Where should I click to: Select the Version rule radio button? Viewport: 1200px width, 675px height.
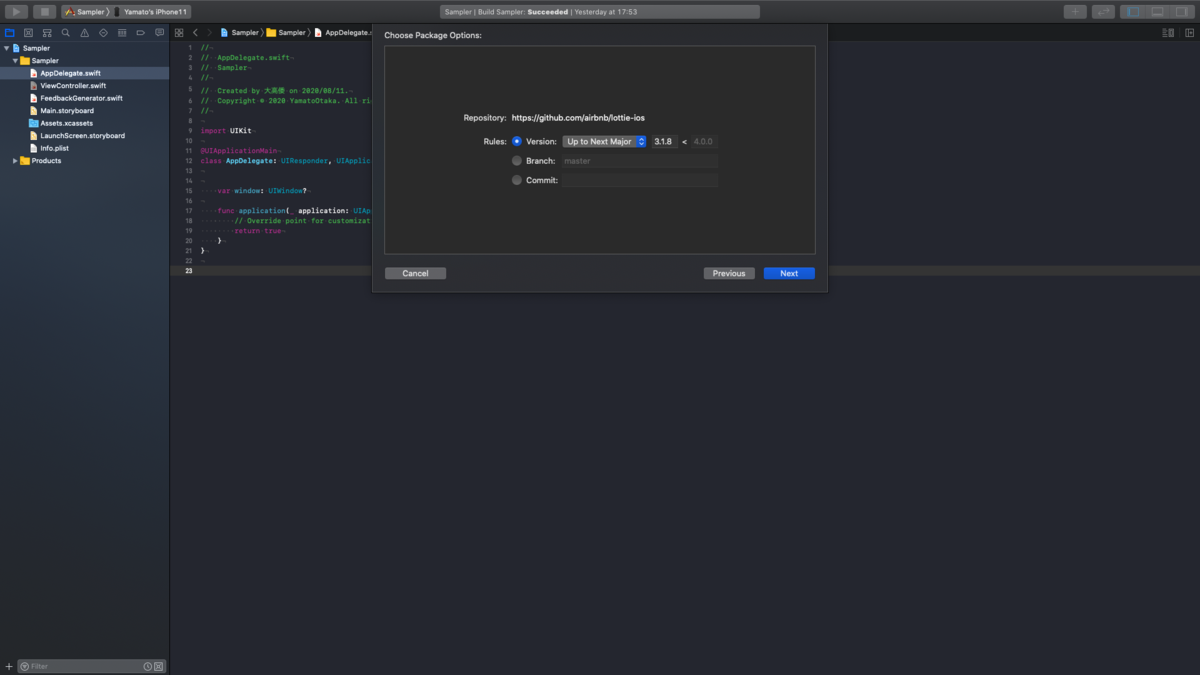[517, 142]
